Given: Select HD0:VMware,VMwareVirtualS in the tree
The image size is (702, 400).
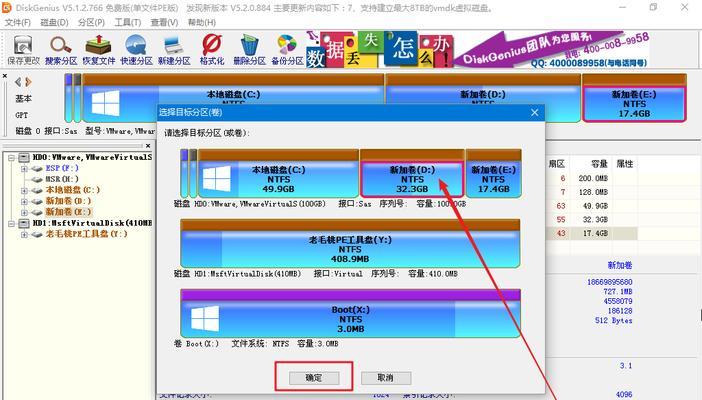Looking at the screenshot, I should click(92, 157).
